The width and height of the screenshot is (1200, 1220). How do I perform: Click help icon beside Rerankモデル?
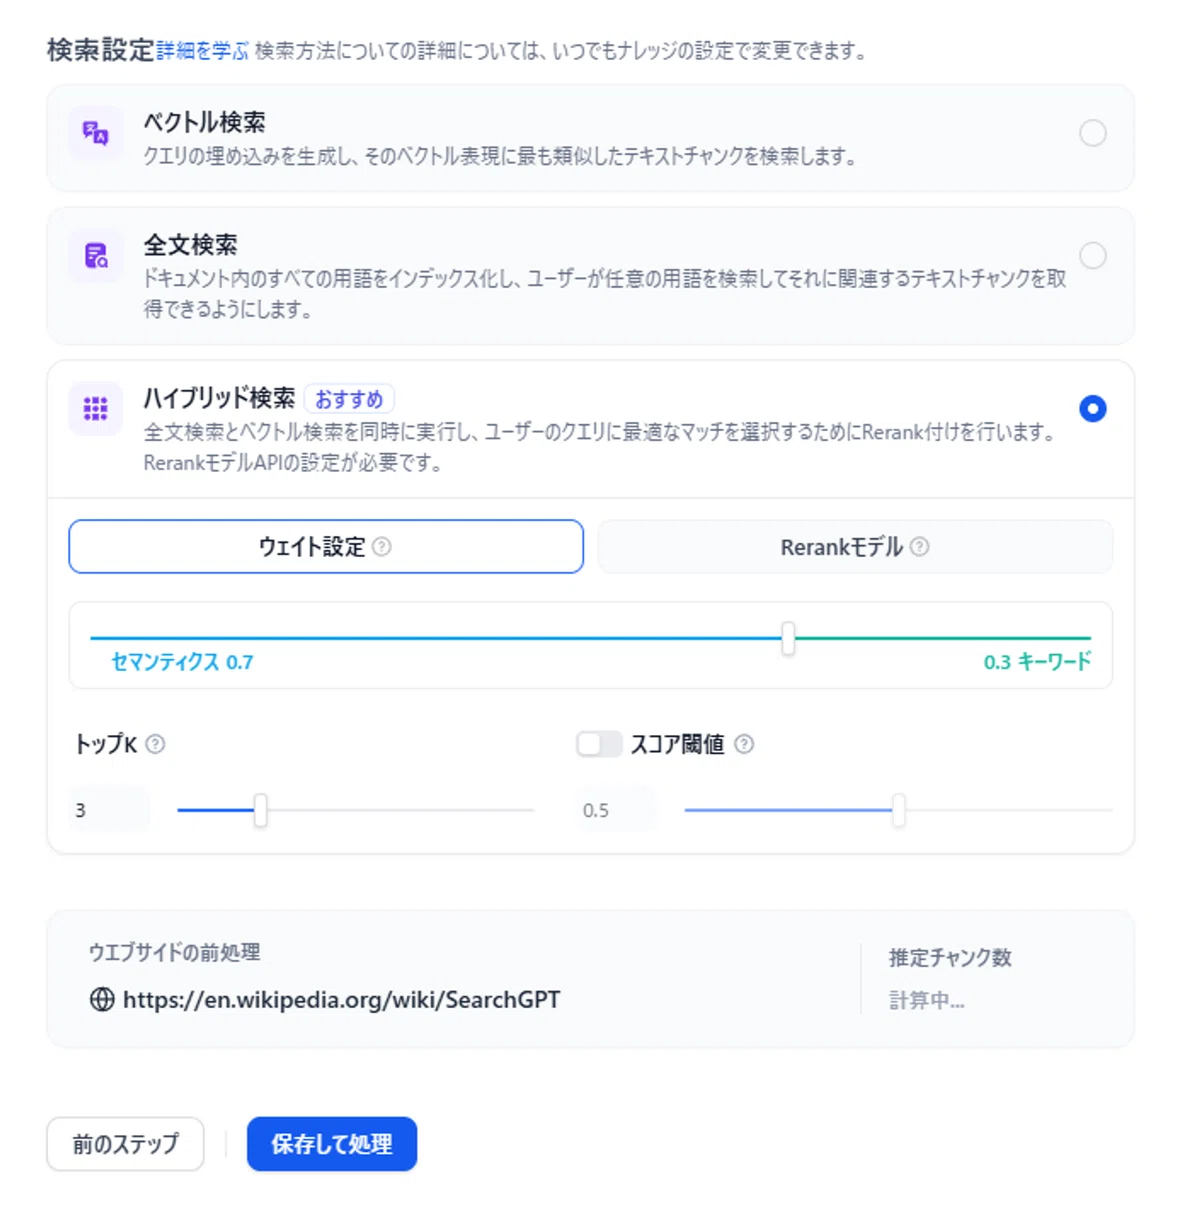tap(920, 547)
